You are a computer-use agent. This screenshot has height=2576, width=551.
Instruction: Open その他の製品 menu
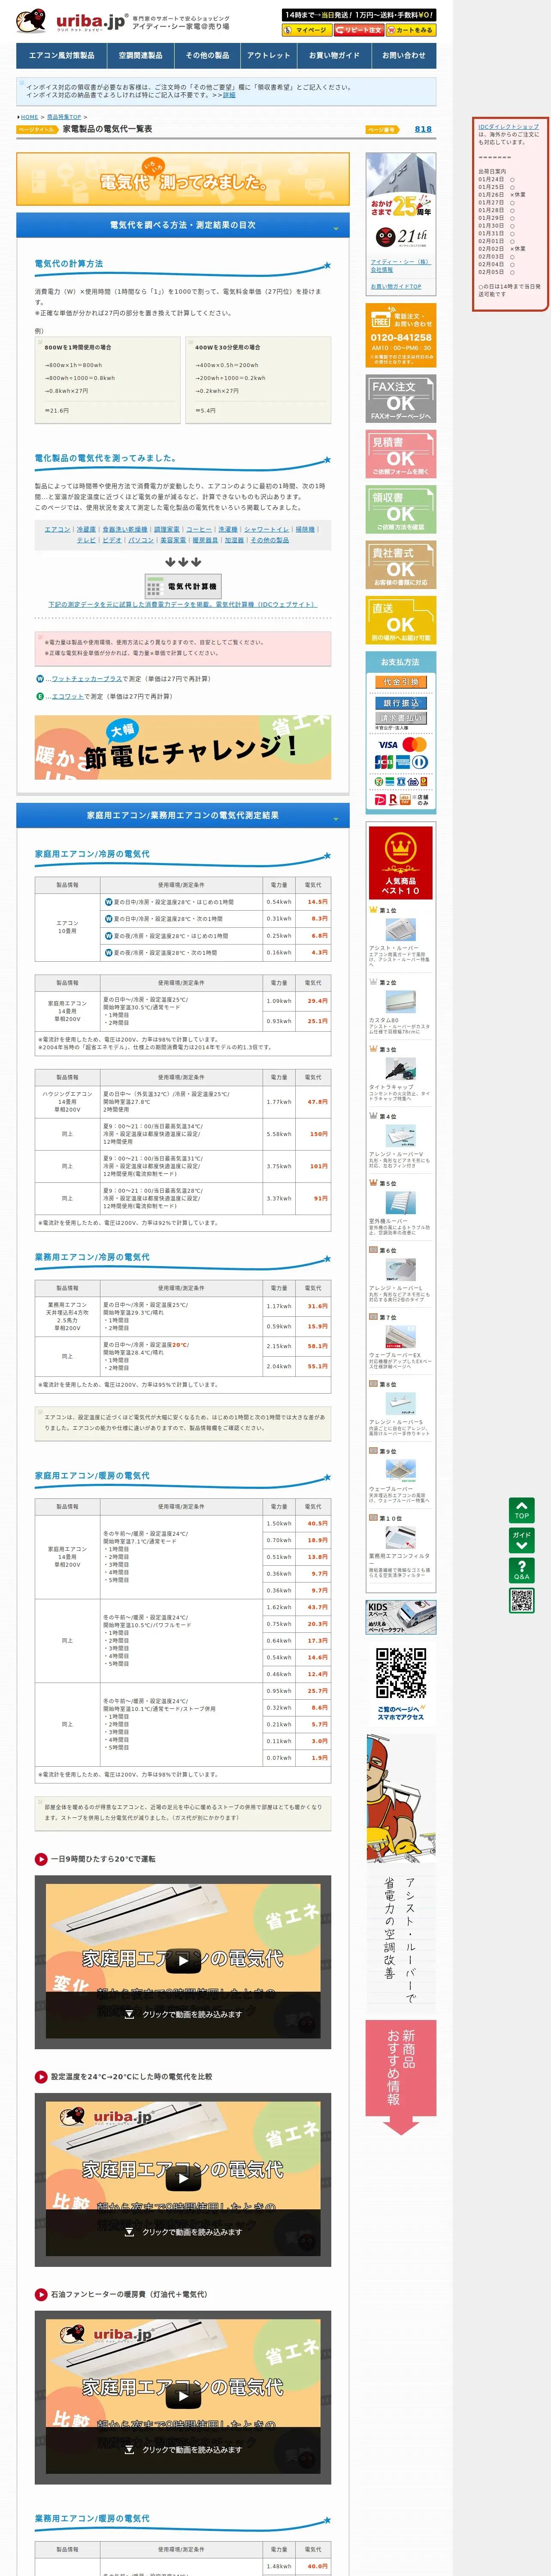207,56
